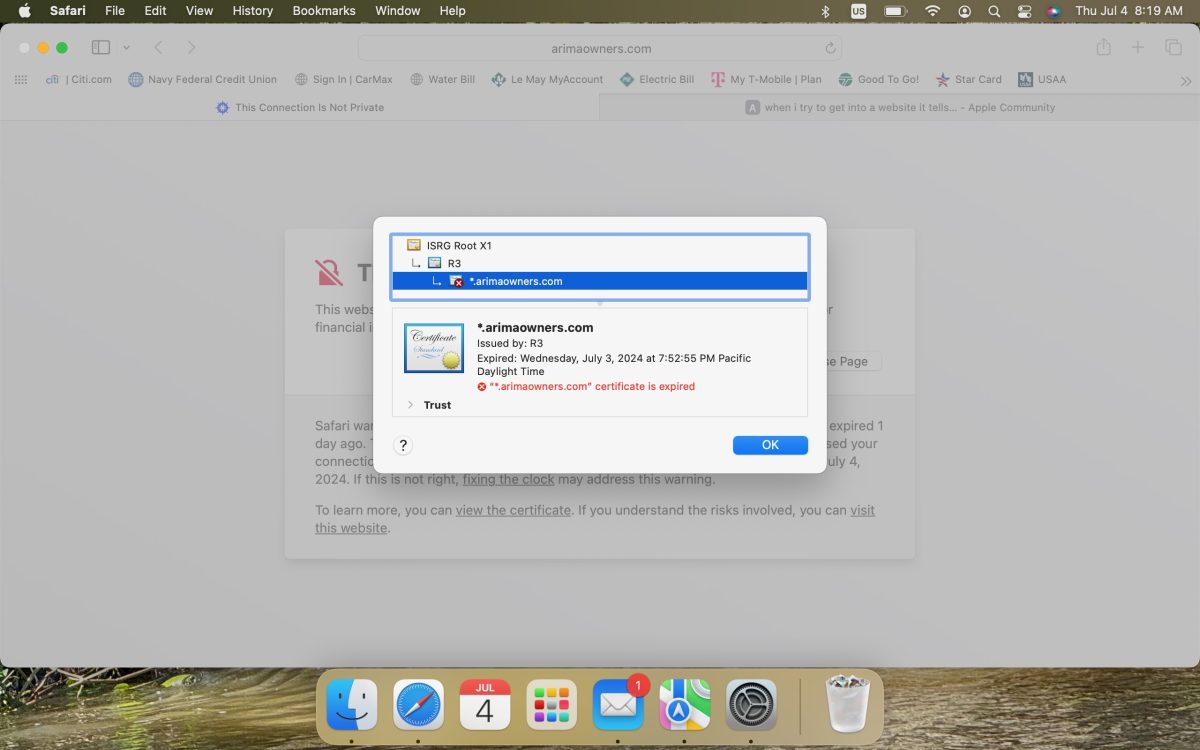
Task: Click the arimaowners.com address bar
Action: click(600, 48)
